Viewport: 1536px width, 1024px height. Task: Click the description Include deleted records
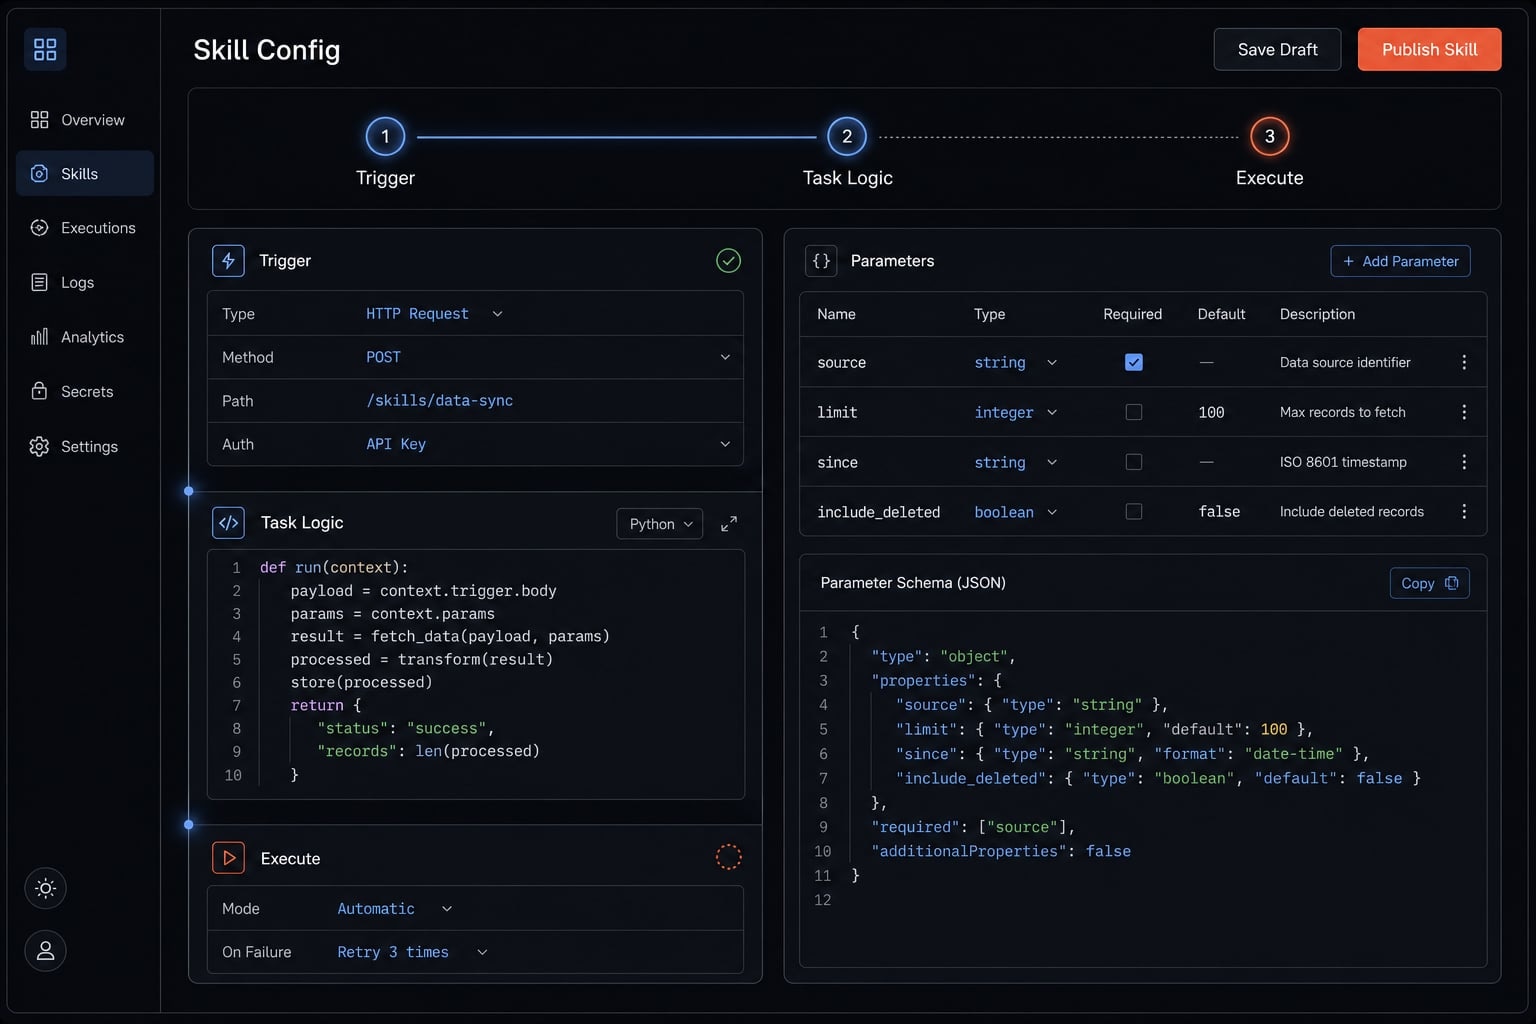click(x=1351, y=512)
